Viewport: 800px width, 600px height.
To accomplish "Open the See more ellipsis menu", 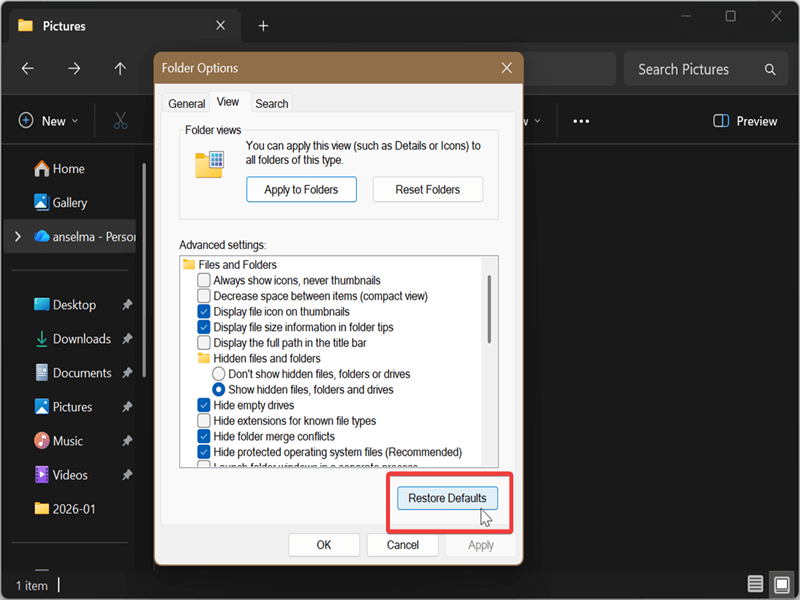I will [581, 121].
